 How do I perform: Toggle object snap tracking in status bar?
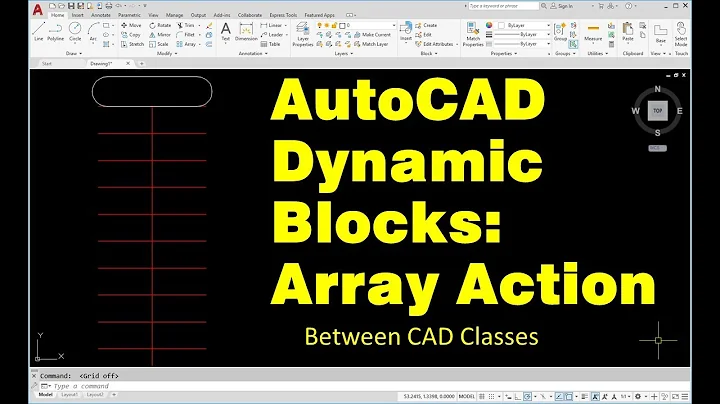coord(559,396)
